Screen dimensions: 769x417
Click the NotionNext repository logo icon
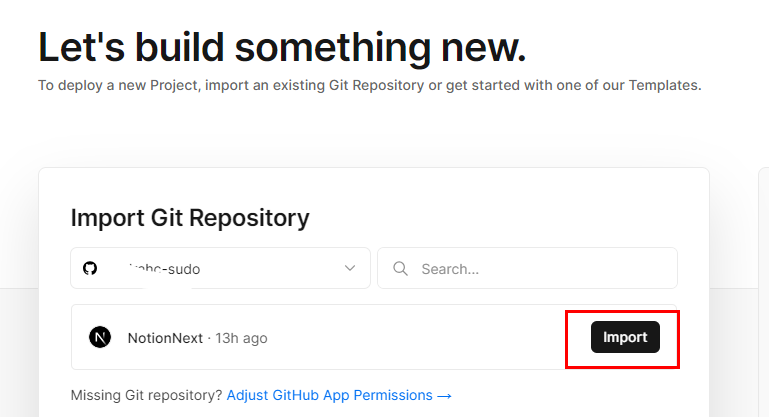[100, 338]
